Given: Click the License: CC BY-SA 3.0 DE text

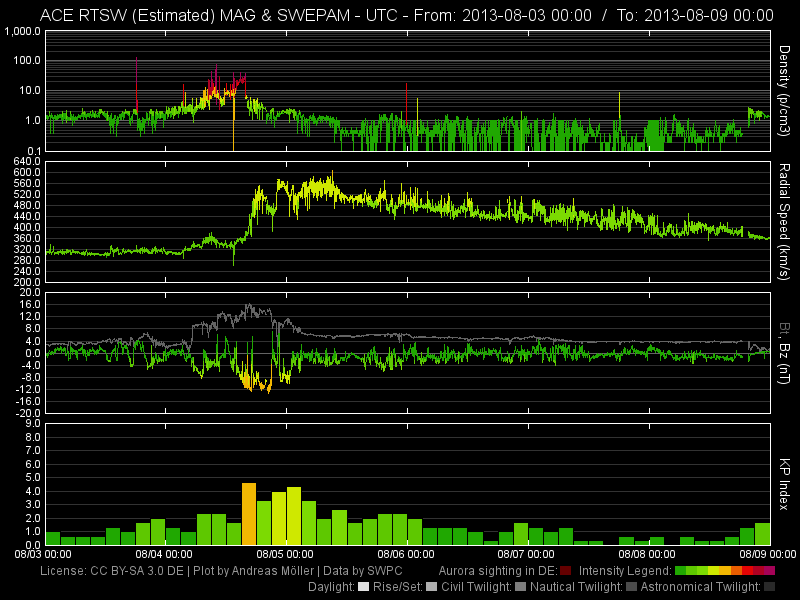Looking at the screenshot, I should coord(111,571).
